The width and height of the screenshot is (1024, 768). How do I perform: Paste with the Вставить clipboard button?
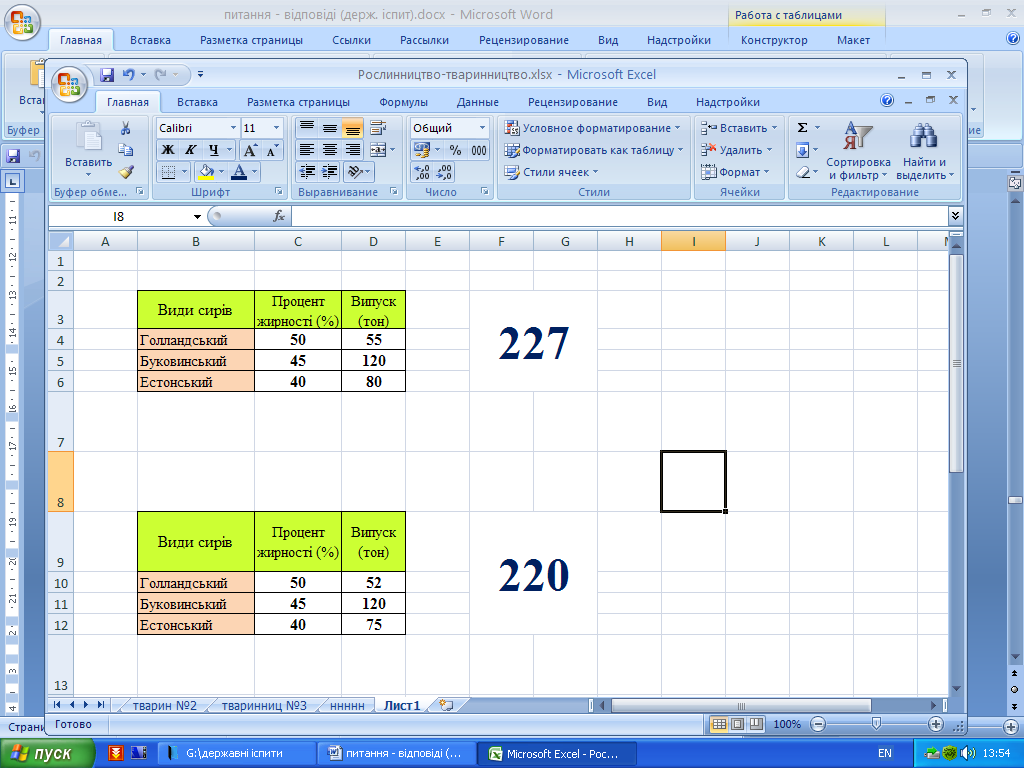pos(88,151)
